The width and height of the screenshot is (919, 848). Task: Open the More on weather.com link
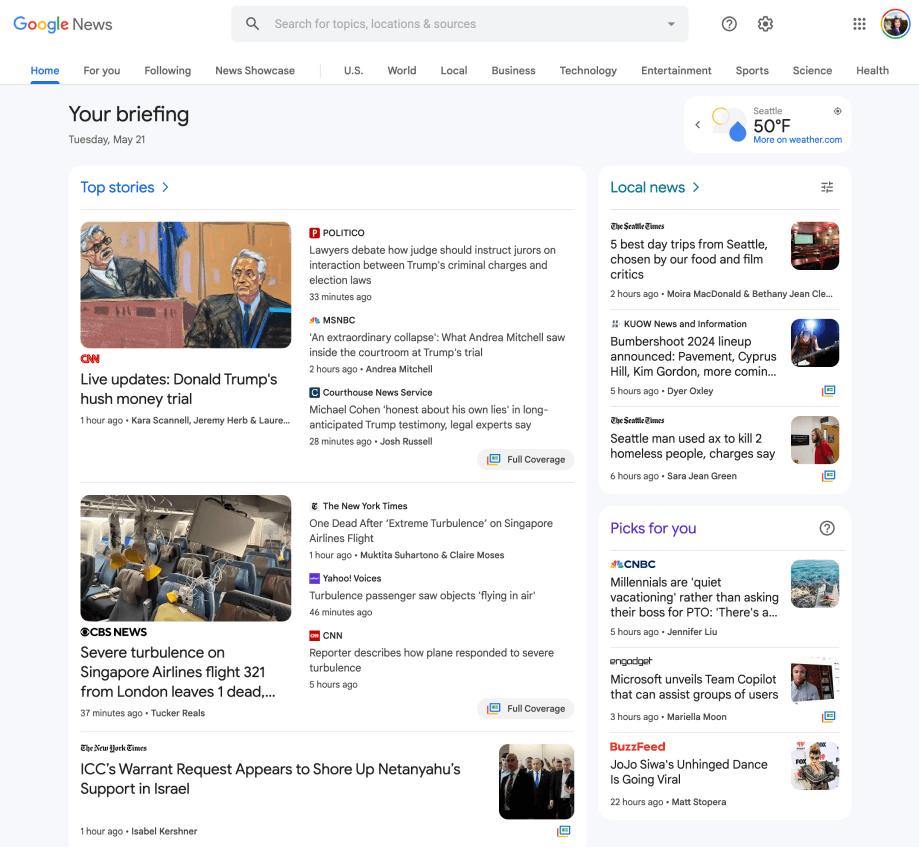[x=797, y=140]
